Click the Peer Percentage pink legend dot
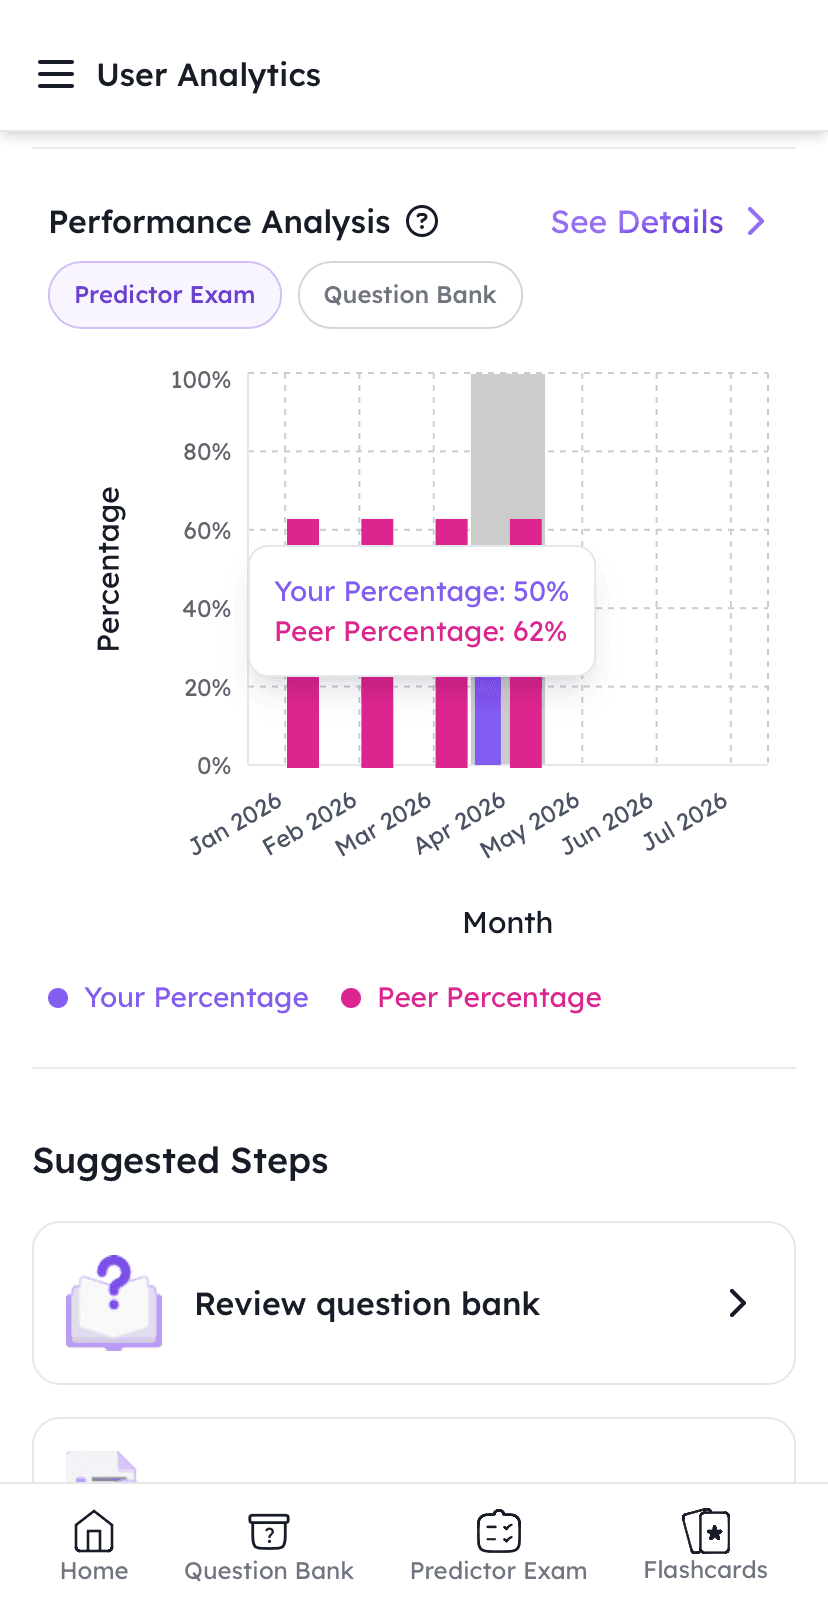 pos(351,998)
